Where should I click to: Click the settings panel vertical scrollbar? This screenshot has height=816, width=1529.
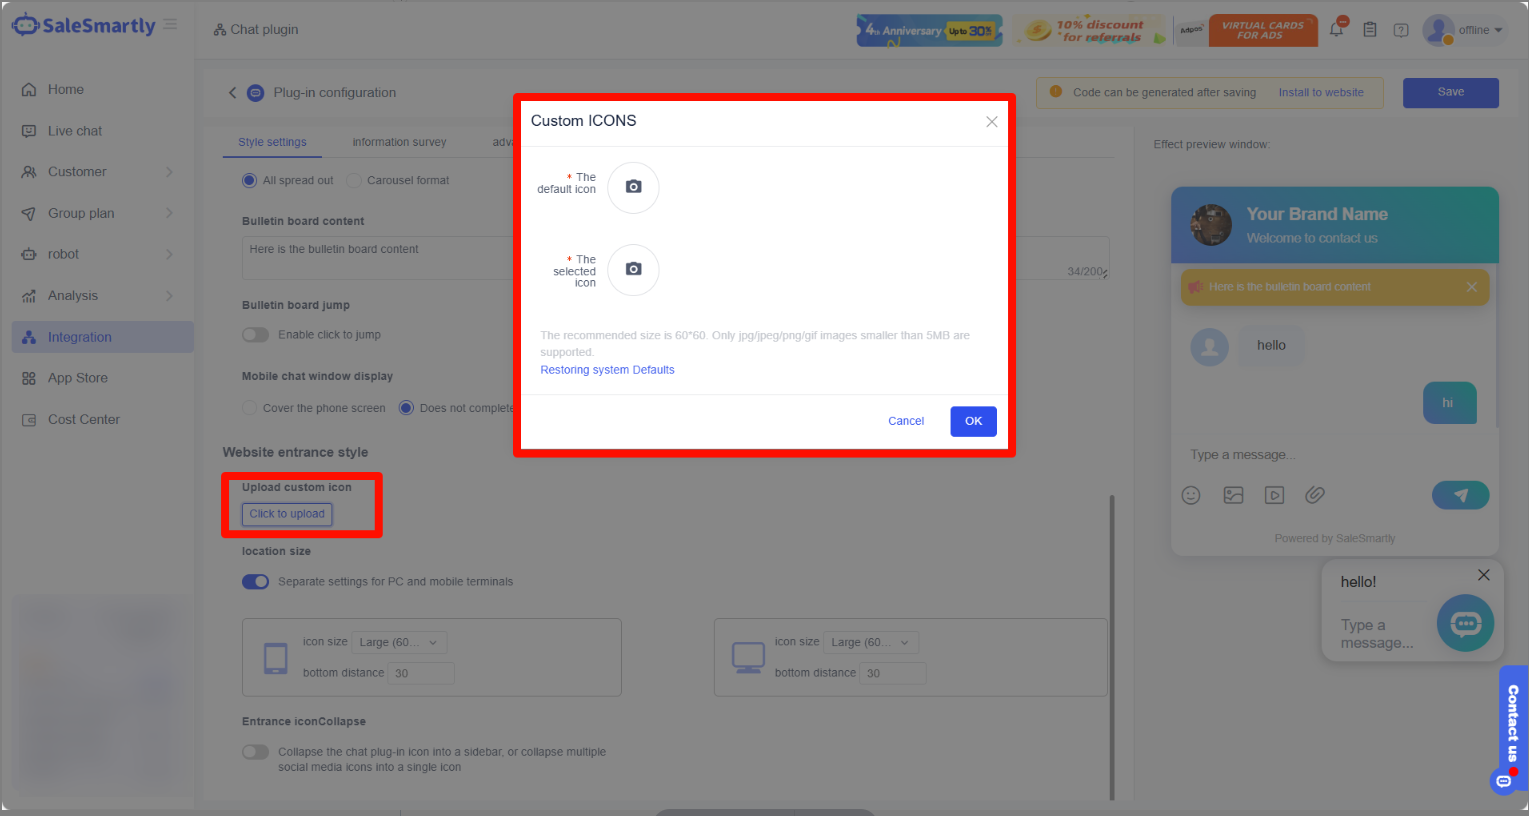[1112, 647]
